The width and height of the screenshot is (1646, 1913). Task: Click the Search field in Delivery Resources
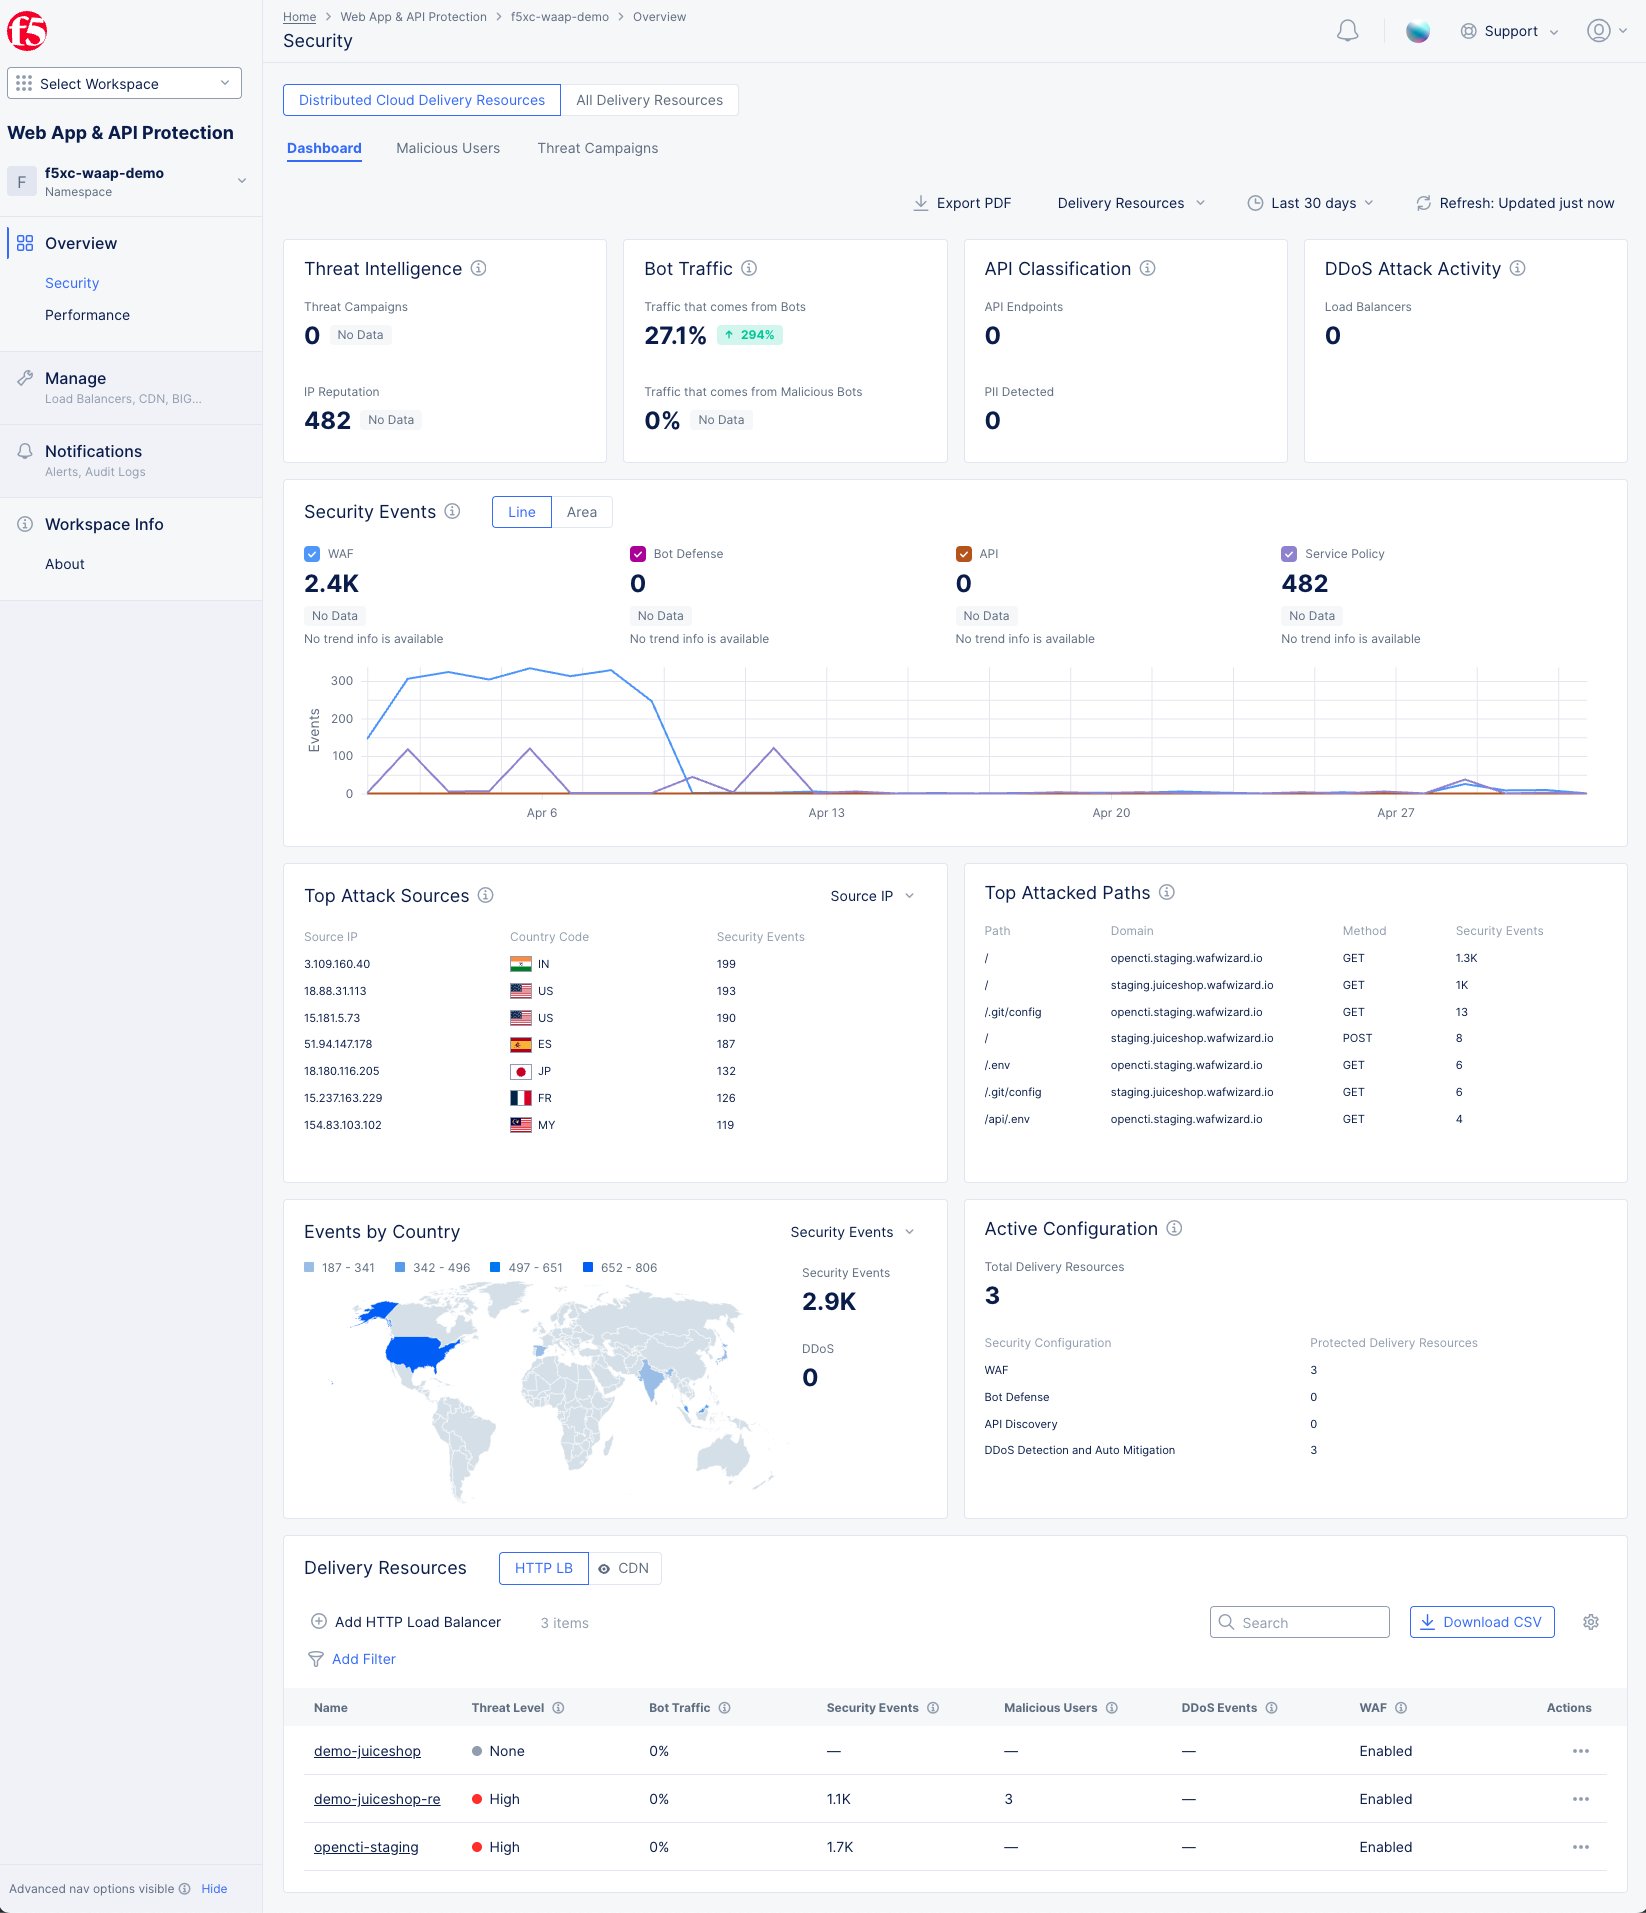1300,1622
